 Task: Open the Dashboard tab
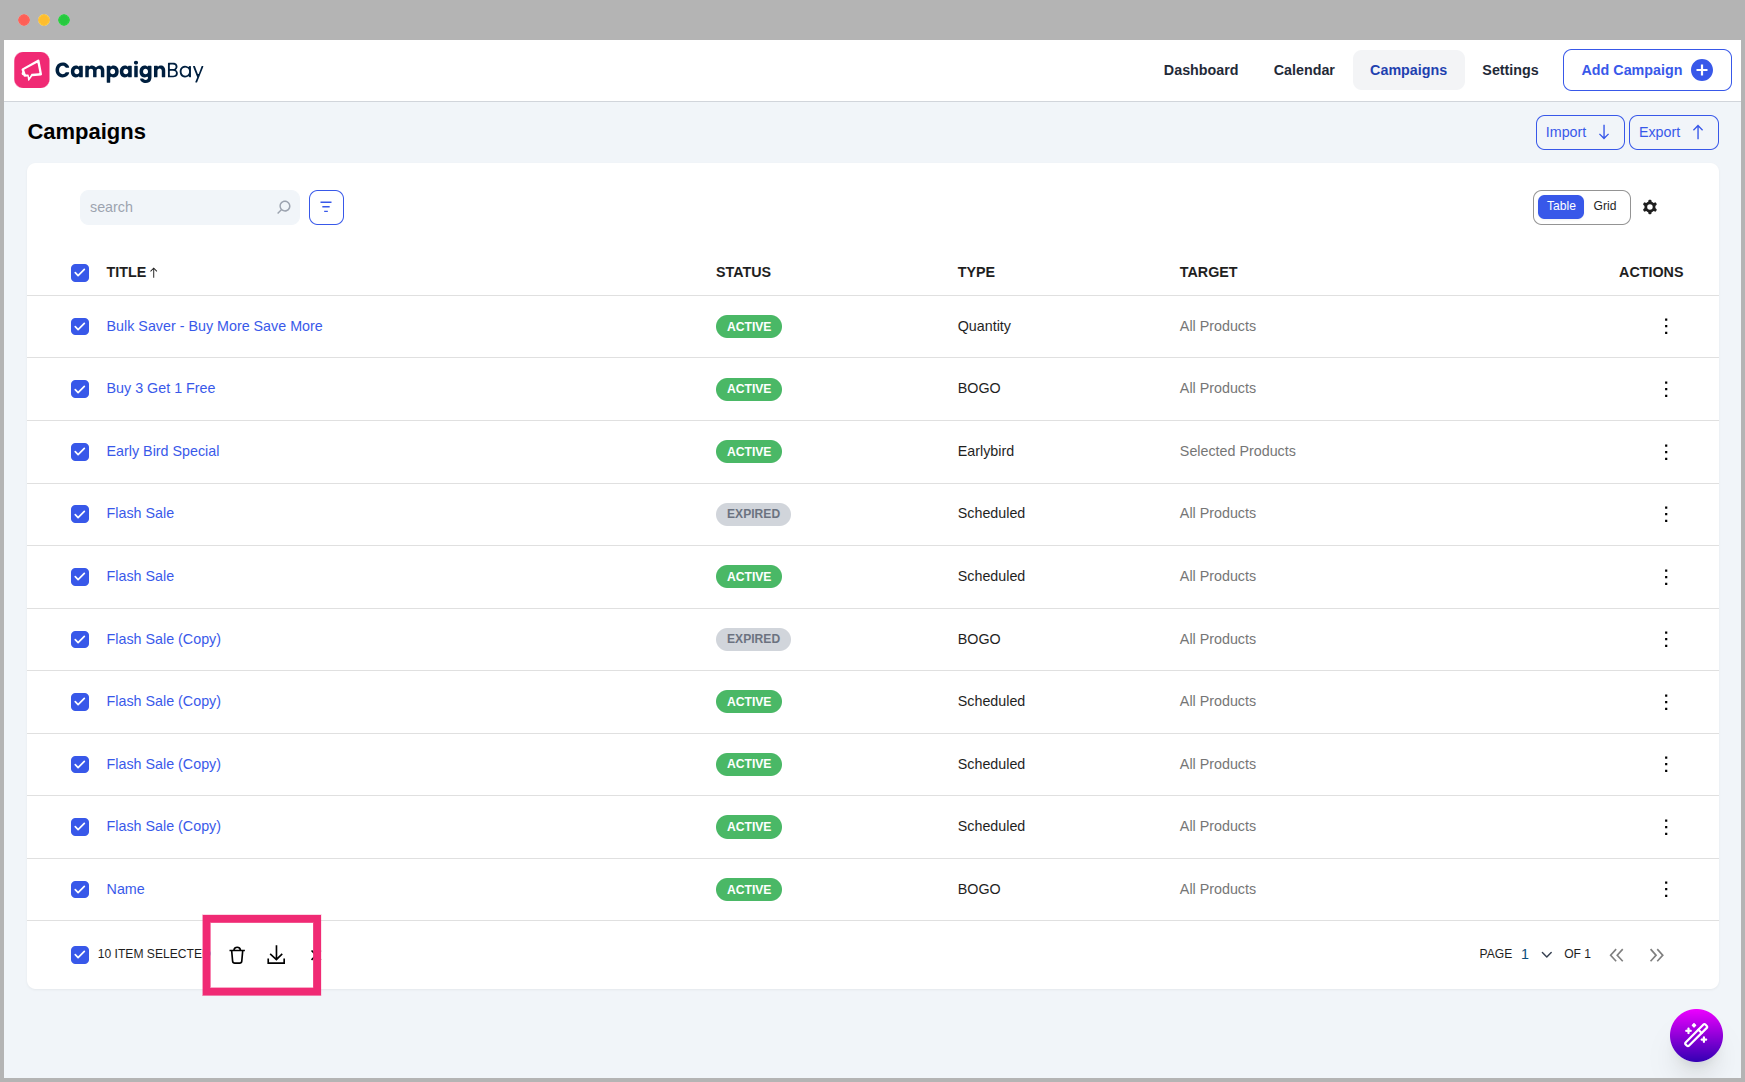(x=1201, y=70)
